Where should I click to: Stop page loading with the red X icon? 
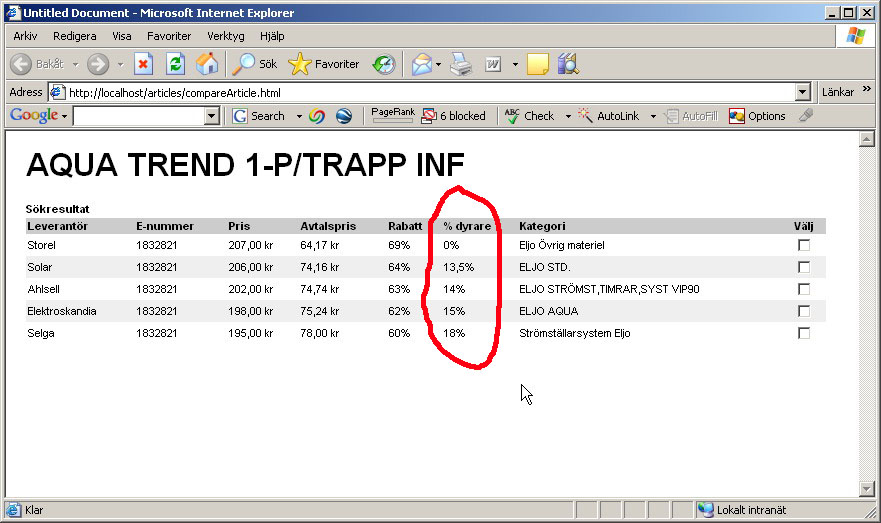pyautogui.click(x=143, y=64)
